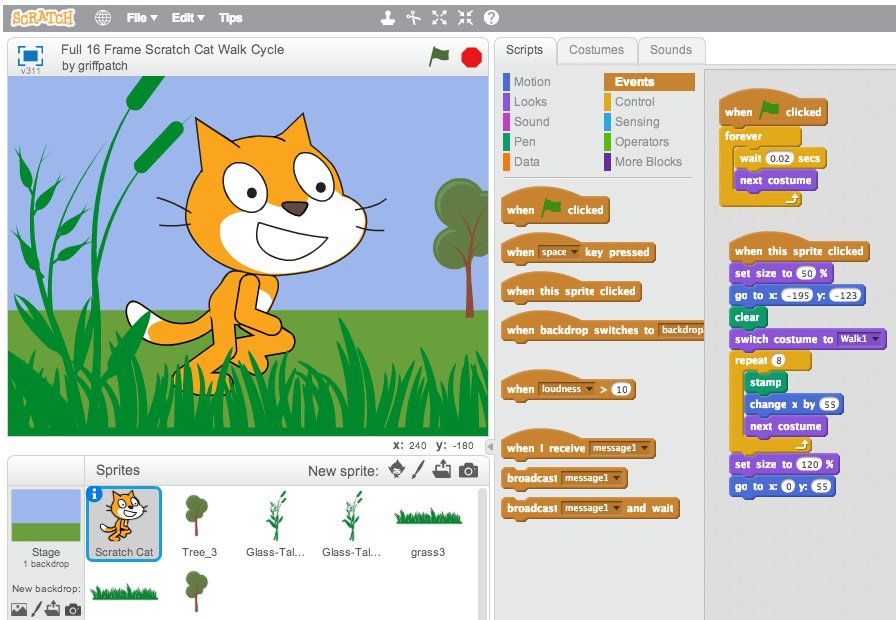Click the y -123 value field
Image resolution: width=896 pixels, height=620 pixels.
pyautogui.click(x=845, y=295)
